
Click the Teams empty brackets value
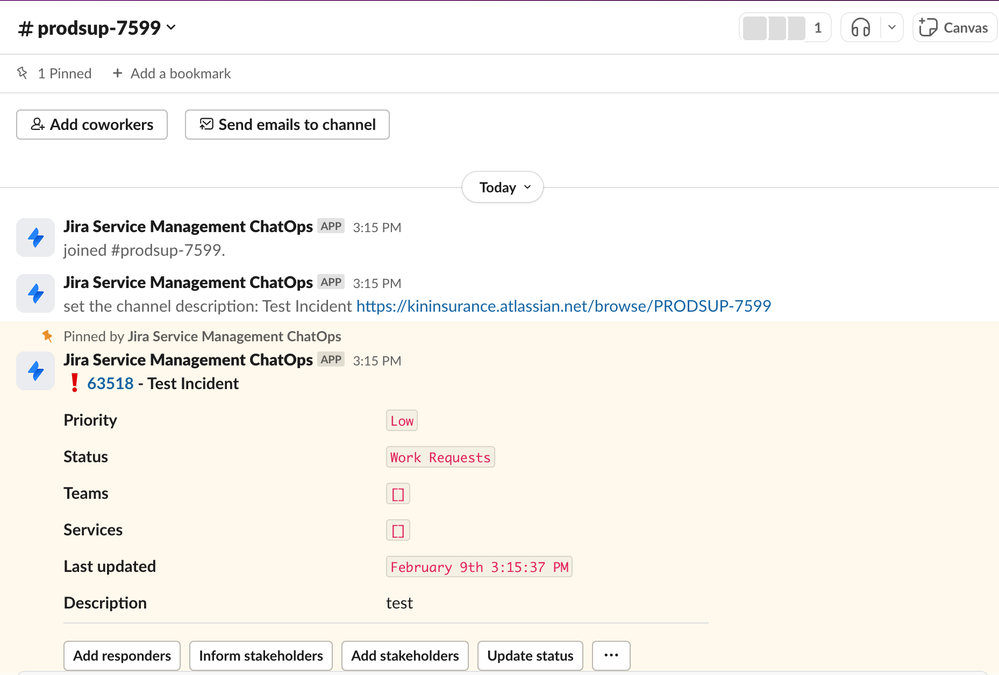398,494
